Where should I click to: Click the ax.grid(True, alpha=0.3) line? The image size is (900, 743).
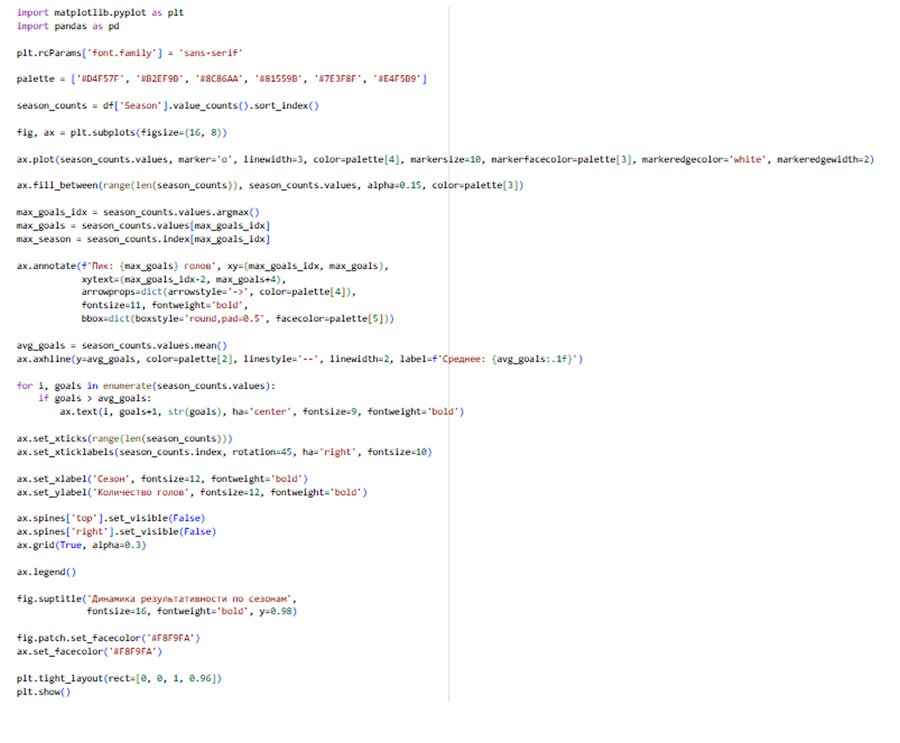pos(82,545)
